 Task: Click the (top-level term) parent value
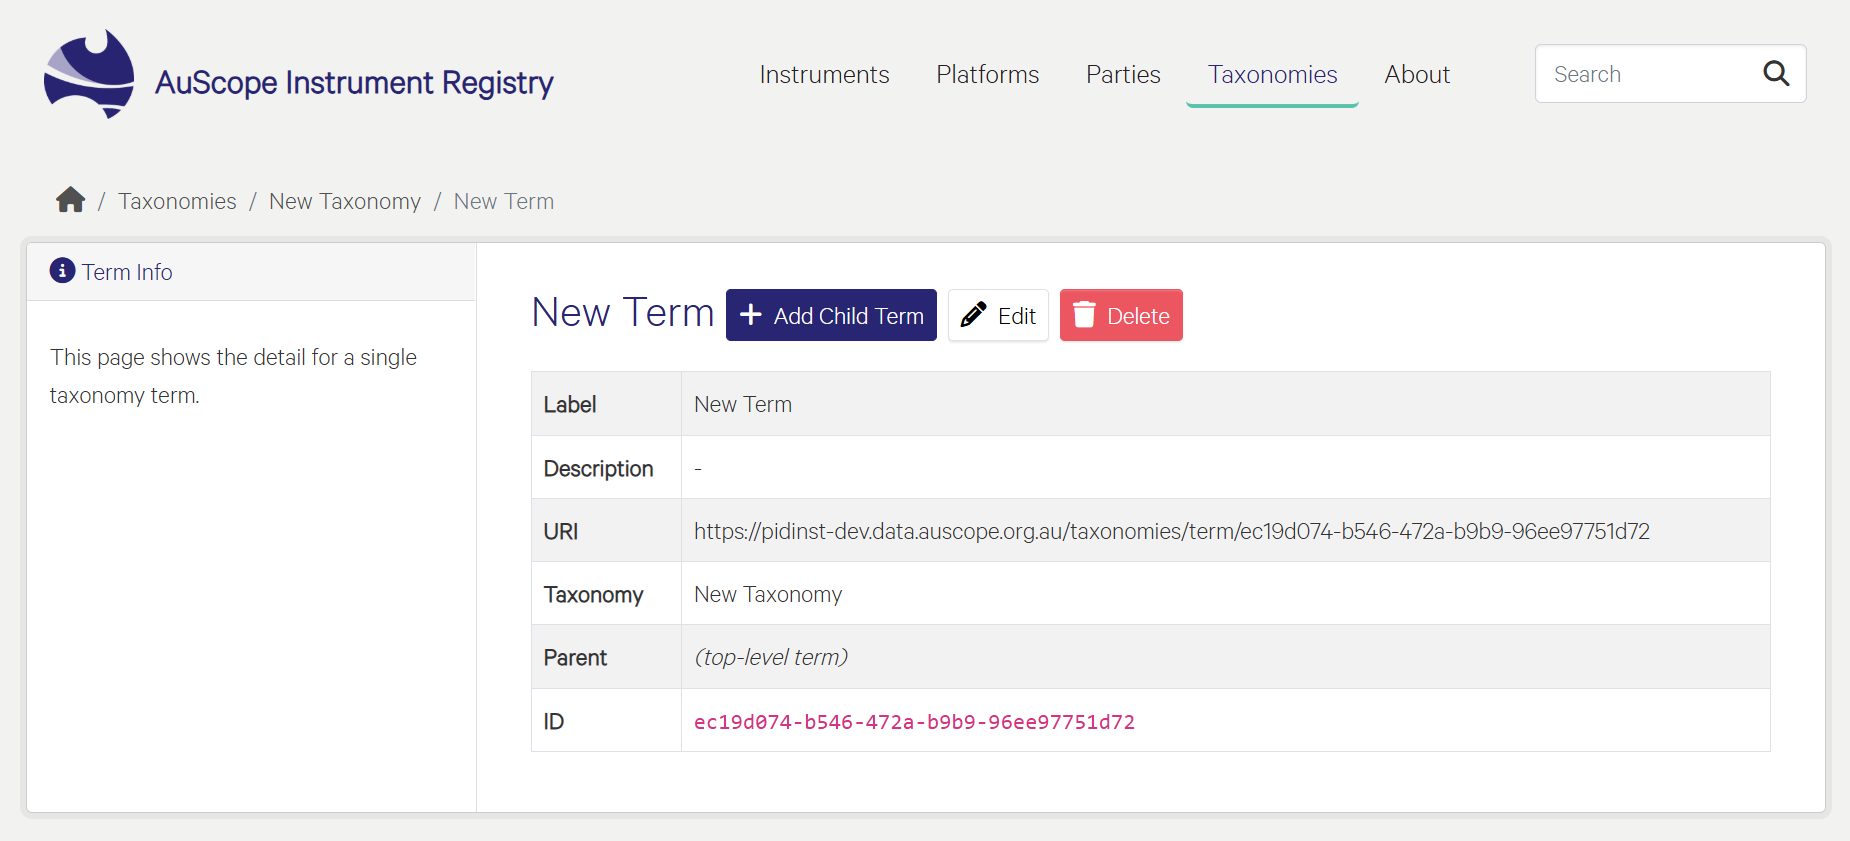[771, 657]
